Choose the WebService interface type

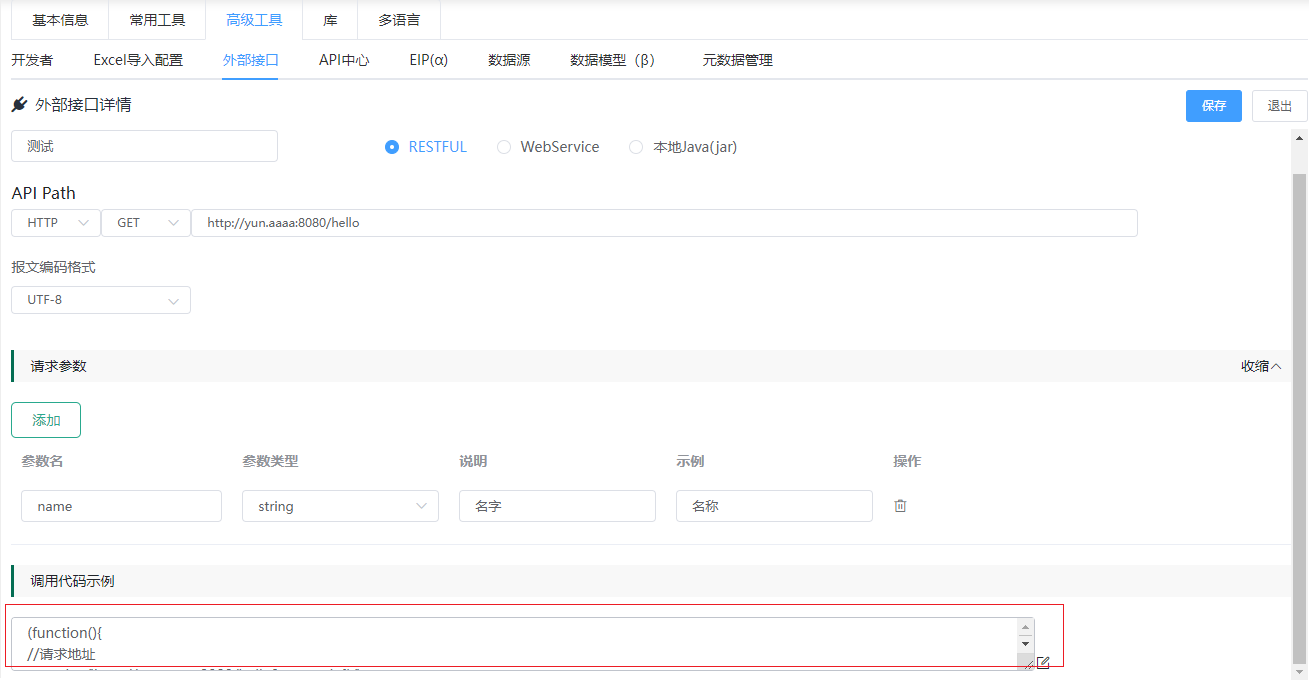(504, 147)
